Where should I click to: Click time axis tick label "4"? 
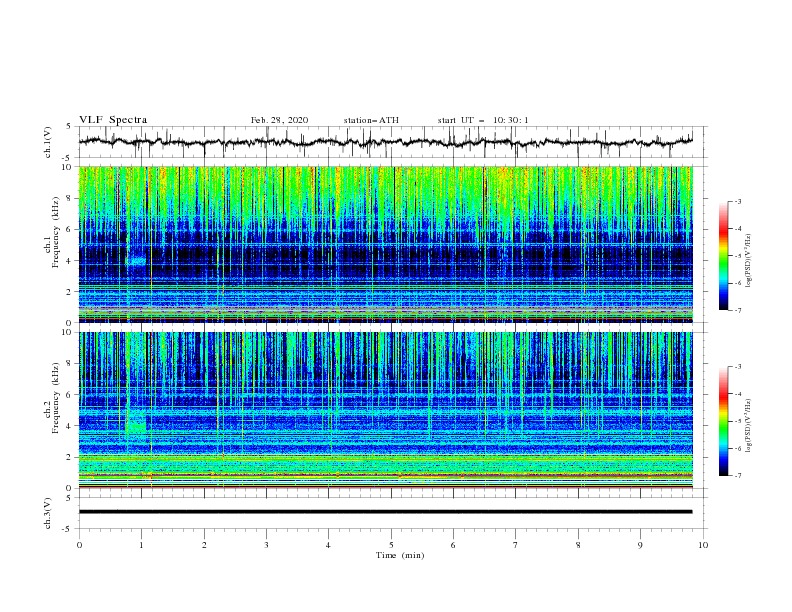pos(328,545)
